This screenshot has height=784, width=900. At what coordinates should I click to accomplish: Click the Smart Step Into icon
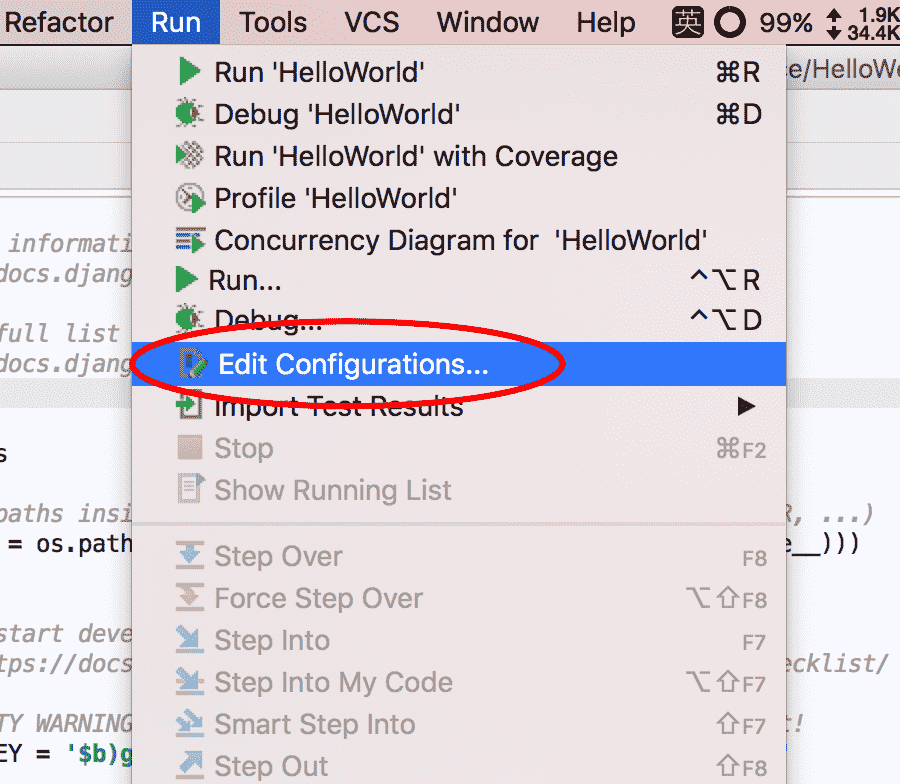point(190,724)
